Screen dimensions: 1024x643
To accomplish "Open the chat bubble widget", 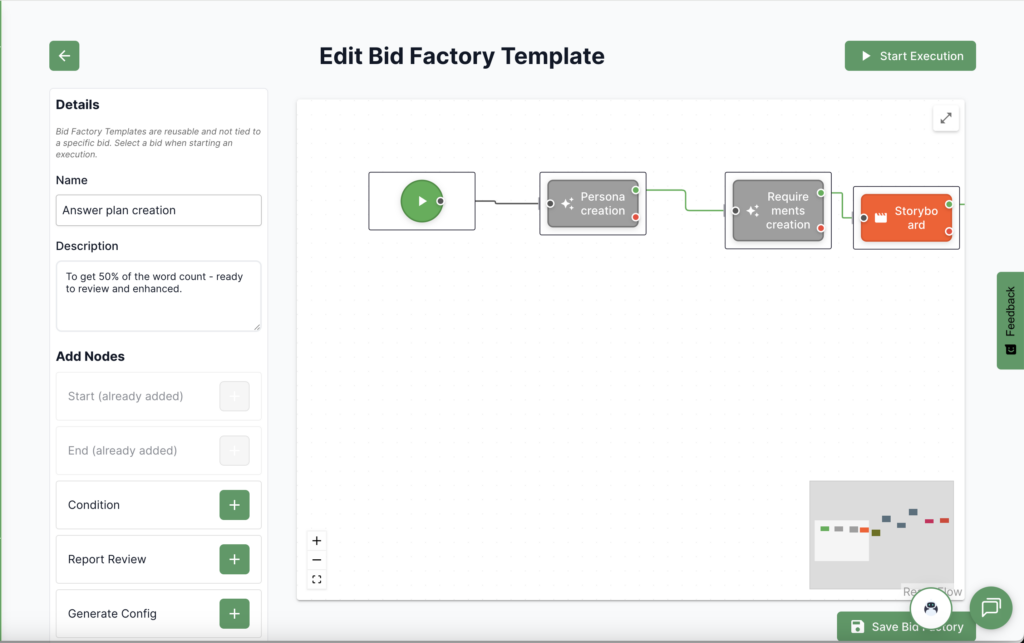I will pos(991,607).
